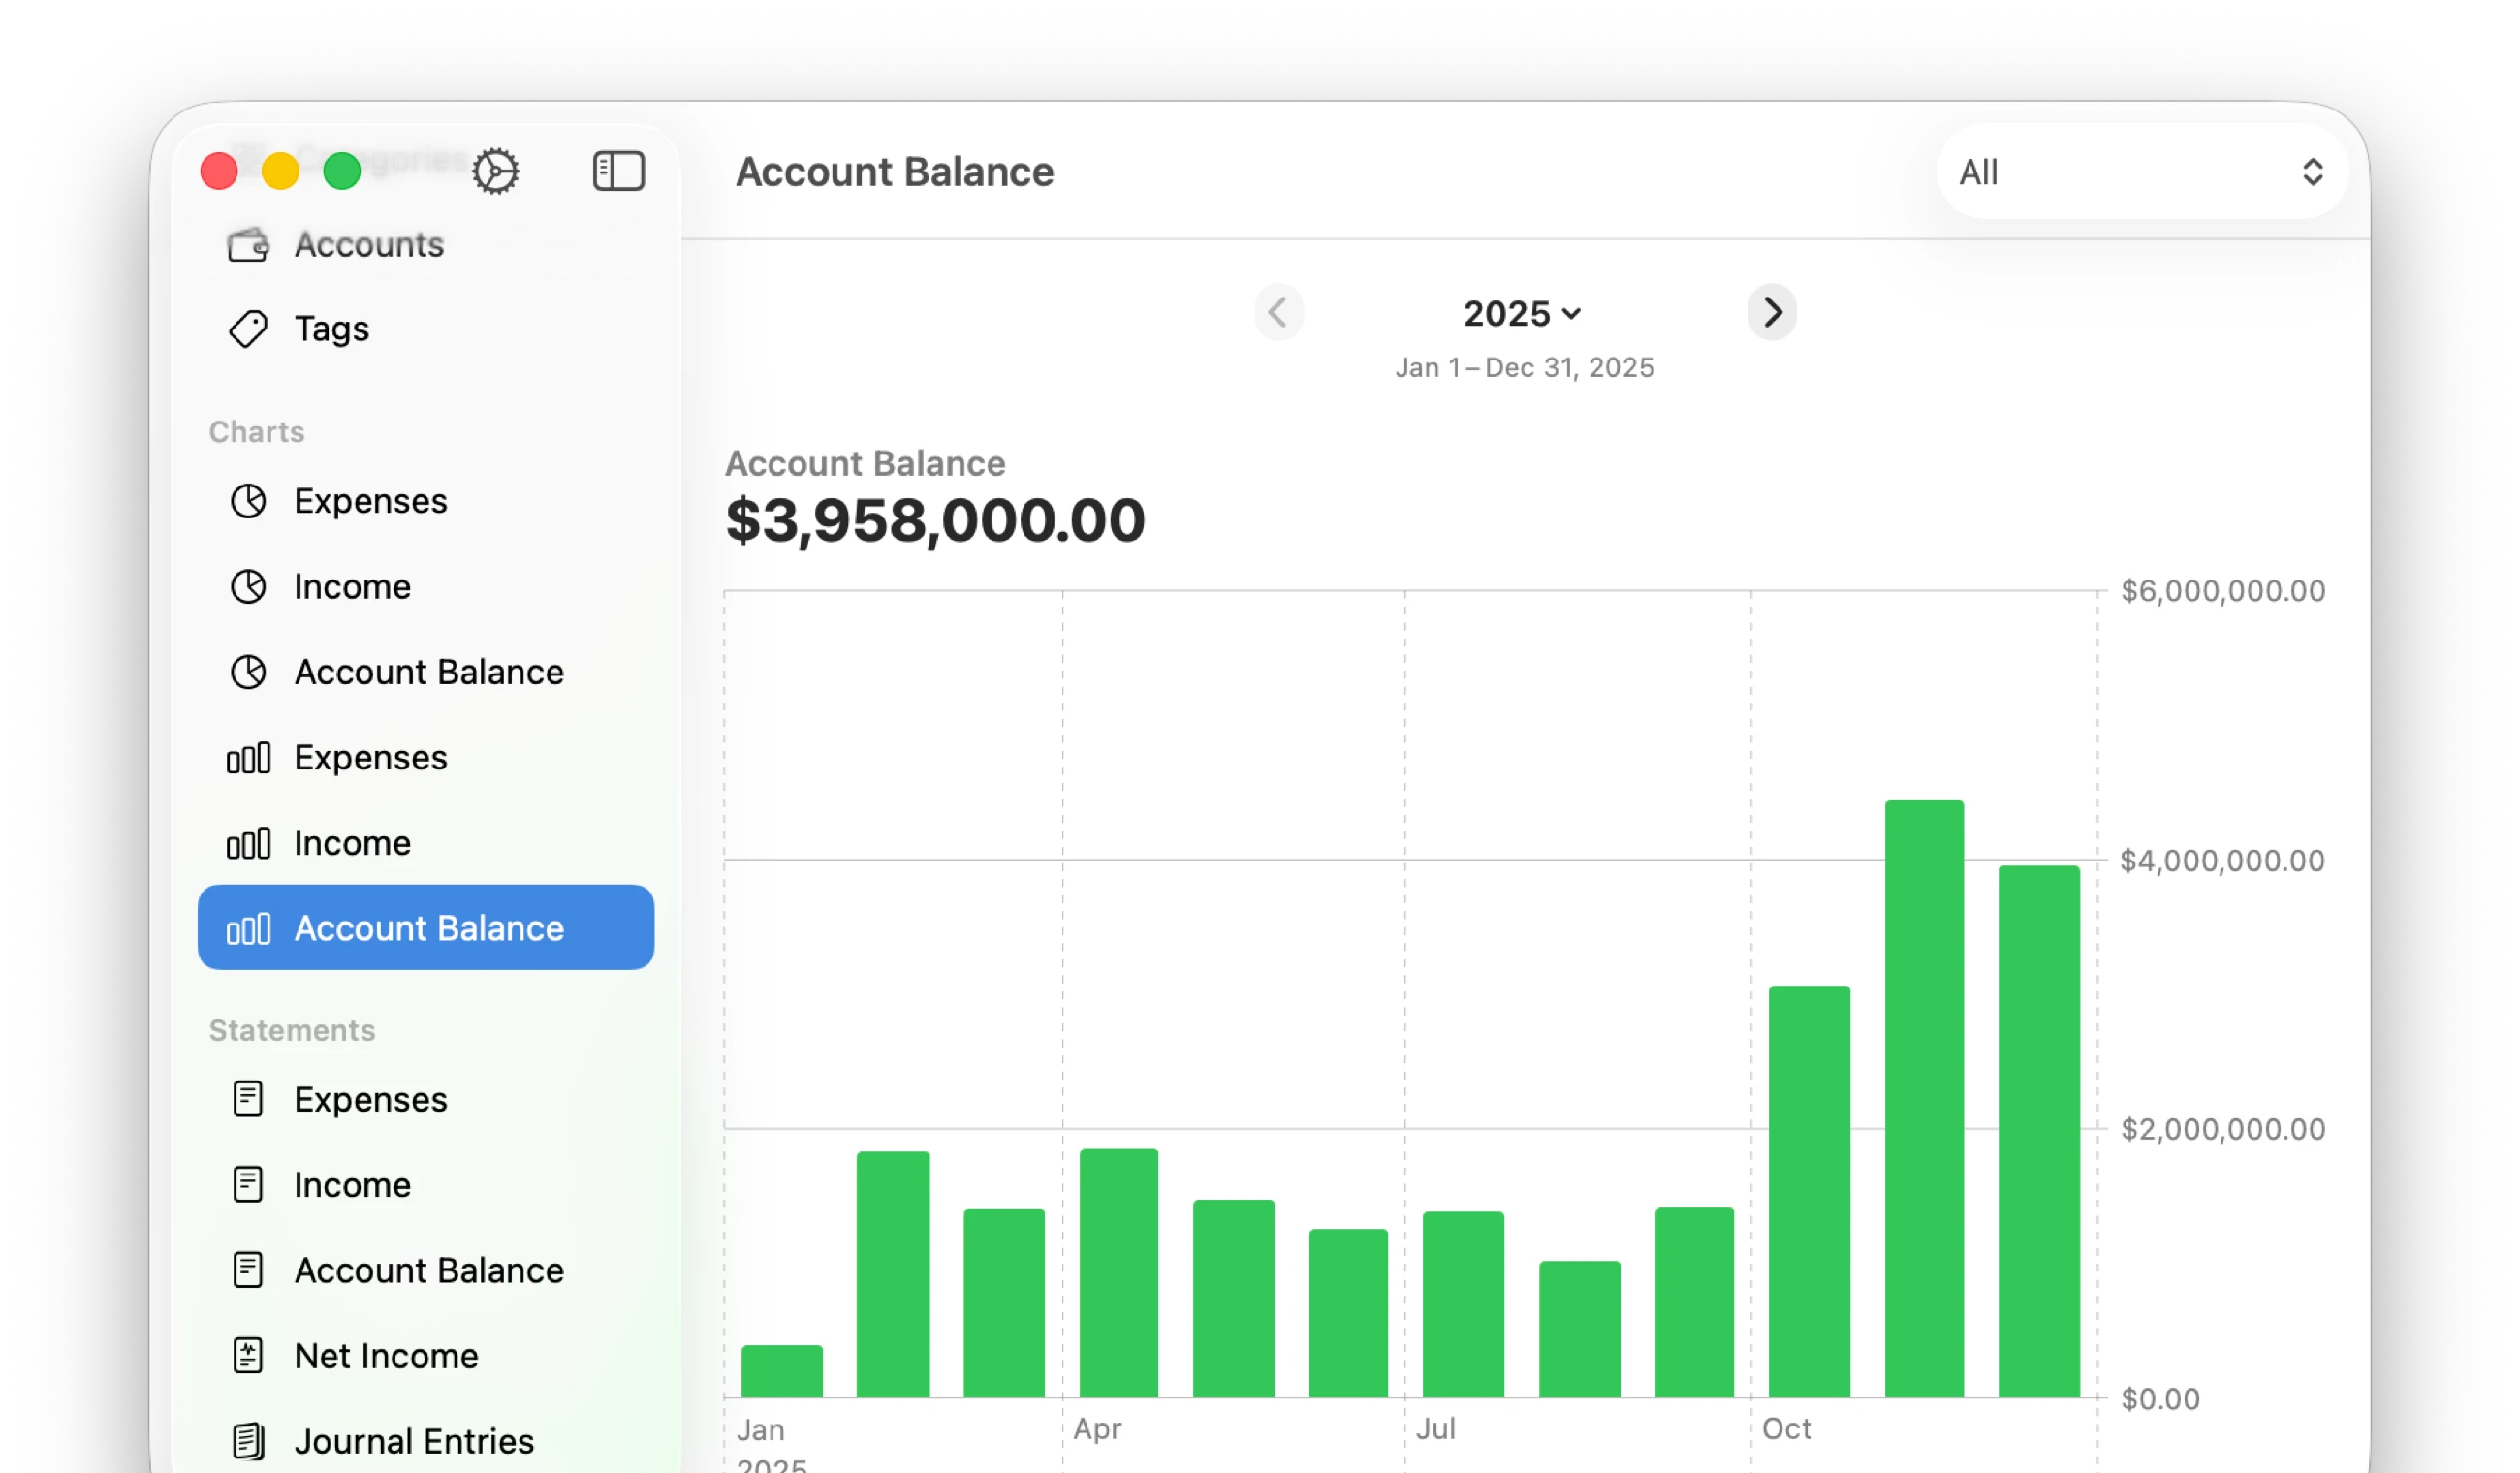Click the January balance bar
Viewport: 2520px width, 1473px height.
pos(781,1371)
